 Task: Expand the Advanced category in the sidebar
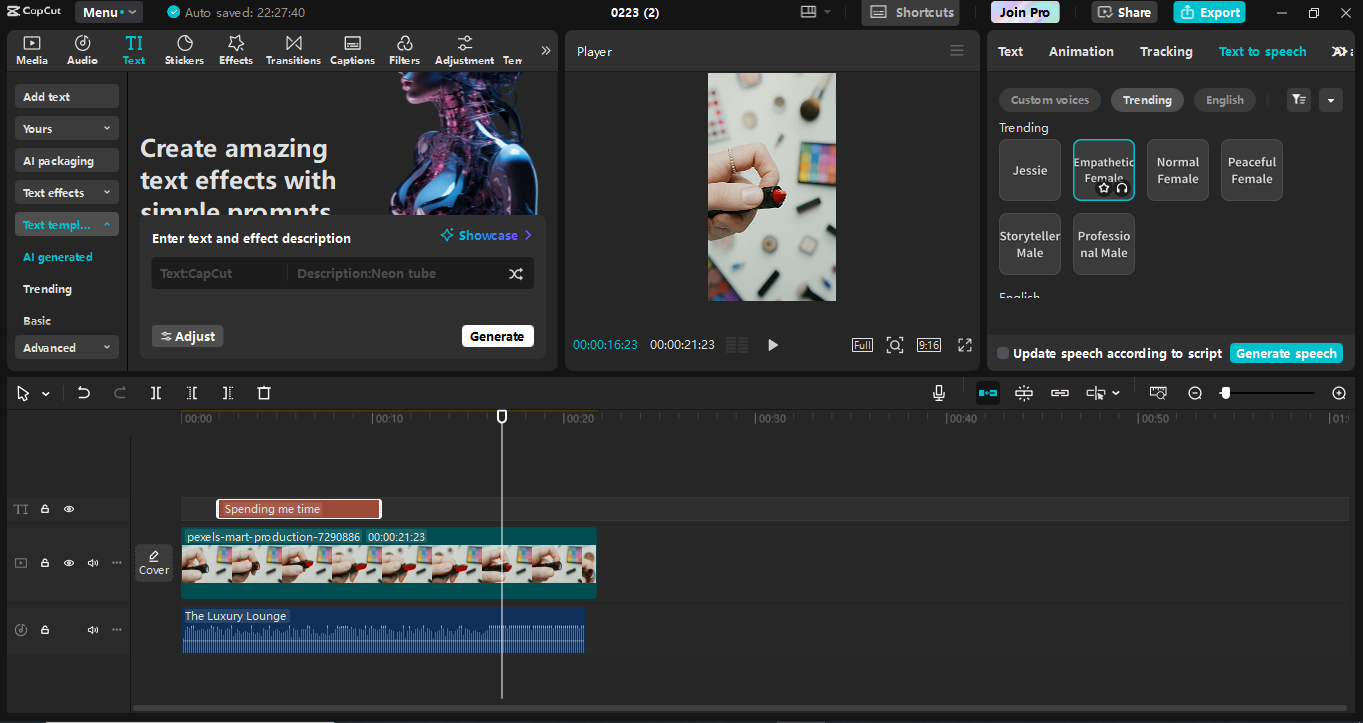pos(66,347)
